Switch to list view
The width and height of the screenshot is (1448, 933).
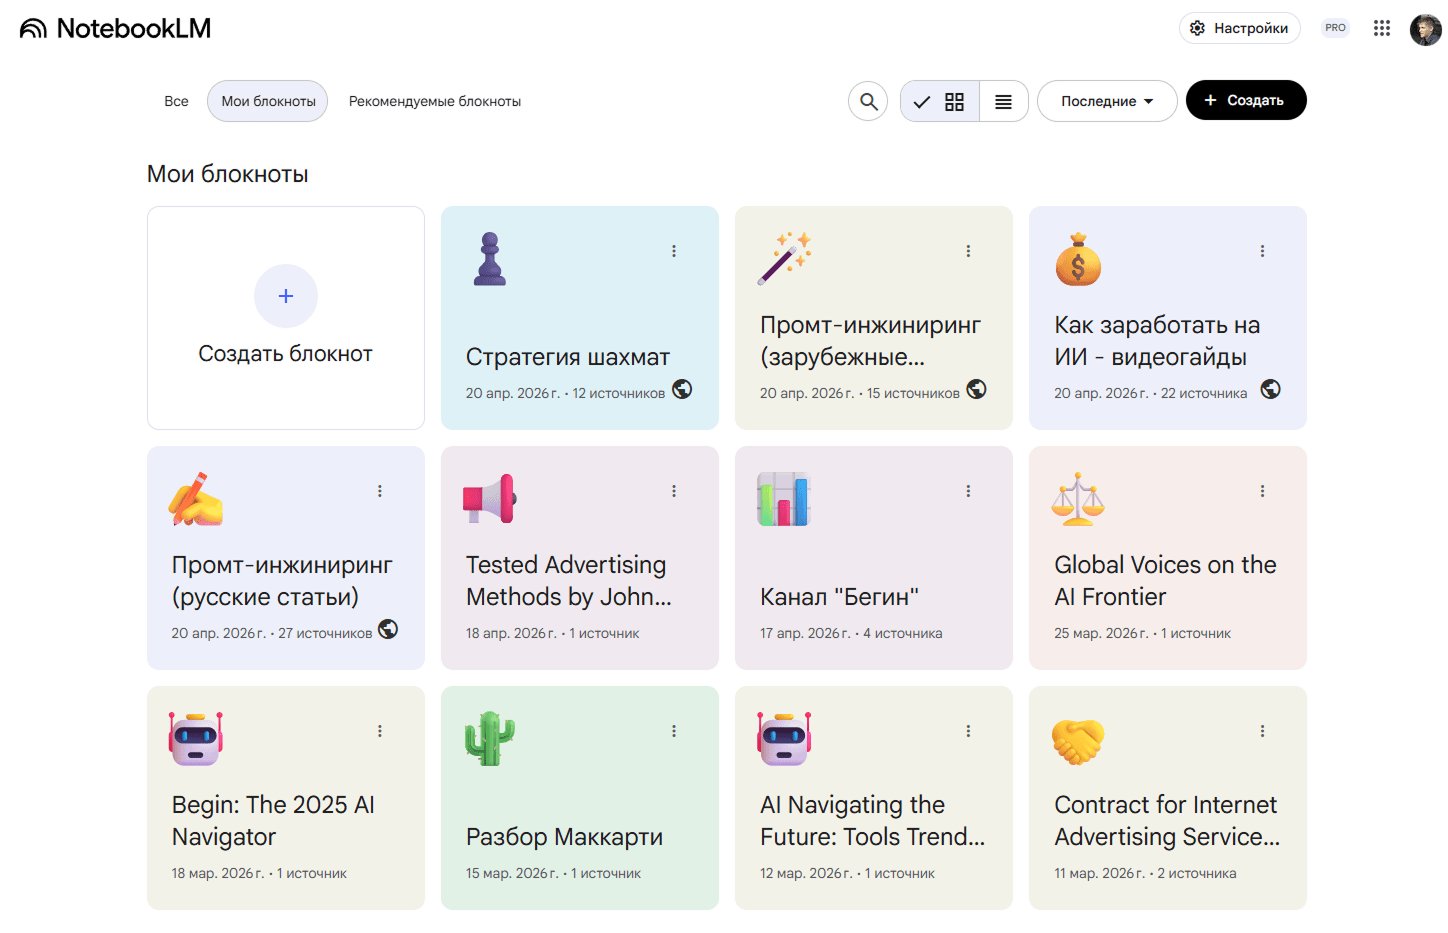[x=1003, y=101]
